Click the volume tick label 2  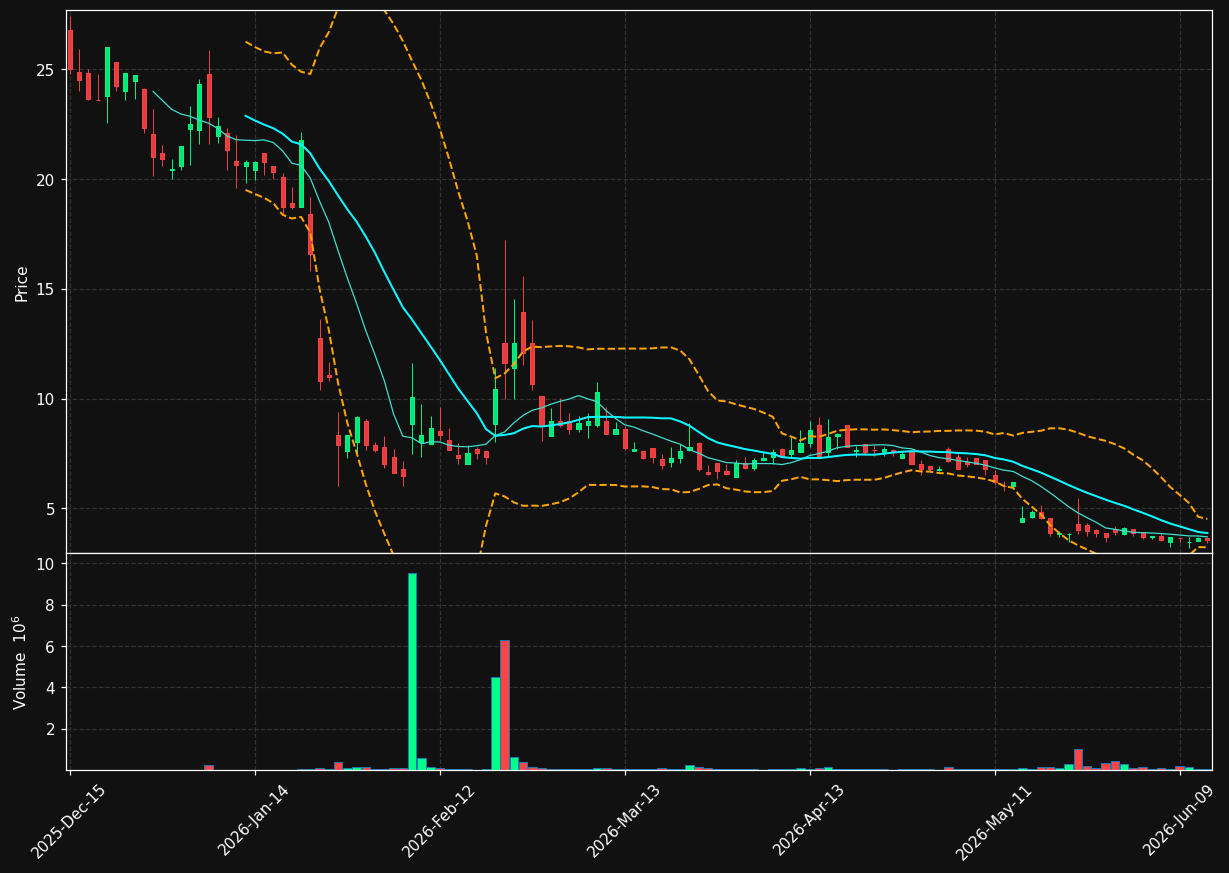(50, 730)
